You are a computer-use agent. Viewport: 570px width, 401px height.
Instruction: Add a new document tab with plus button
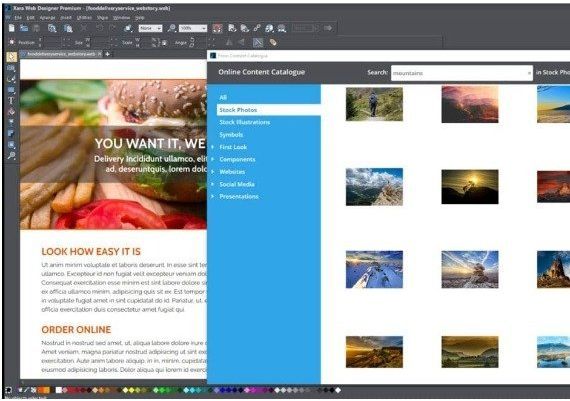[x=108, y=54]
